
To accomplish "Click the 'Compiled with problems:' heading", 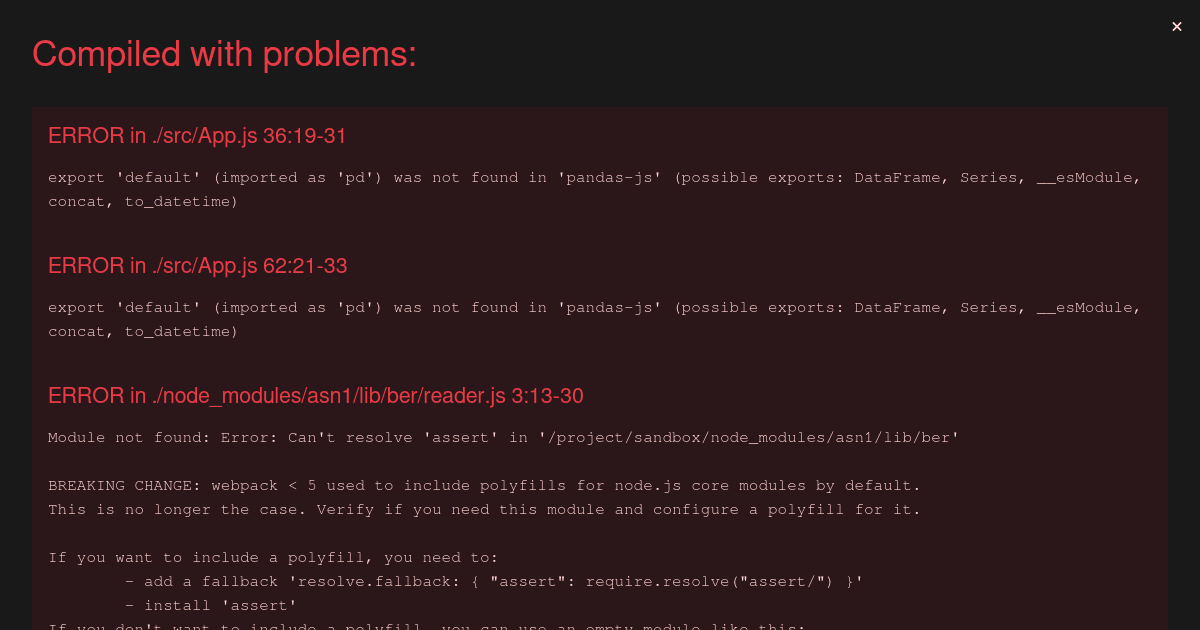I will 224,55.
